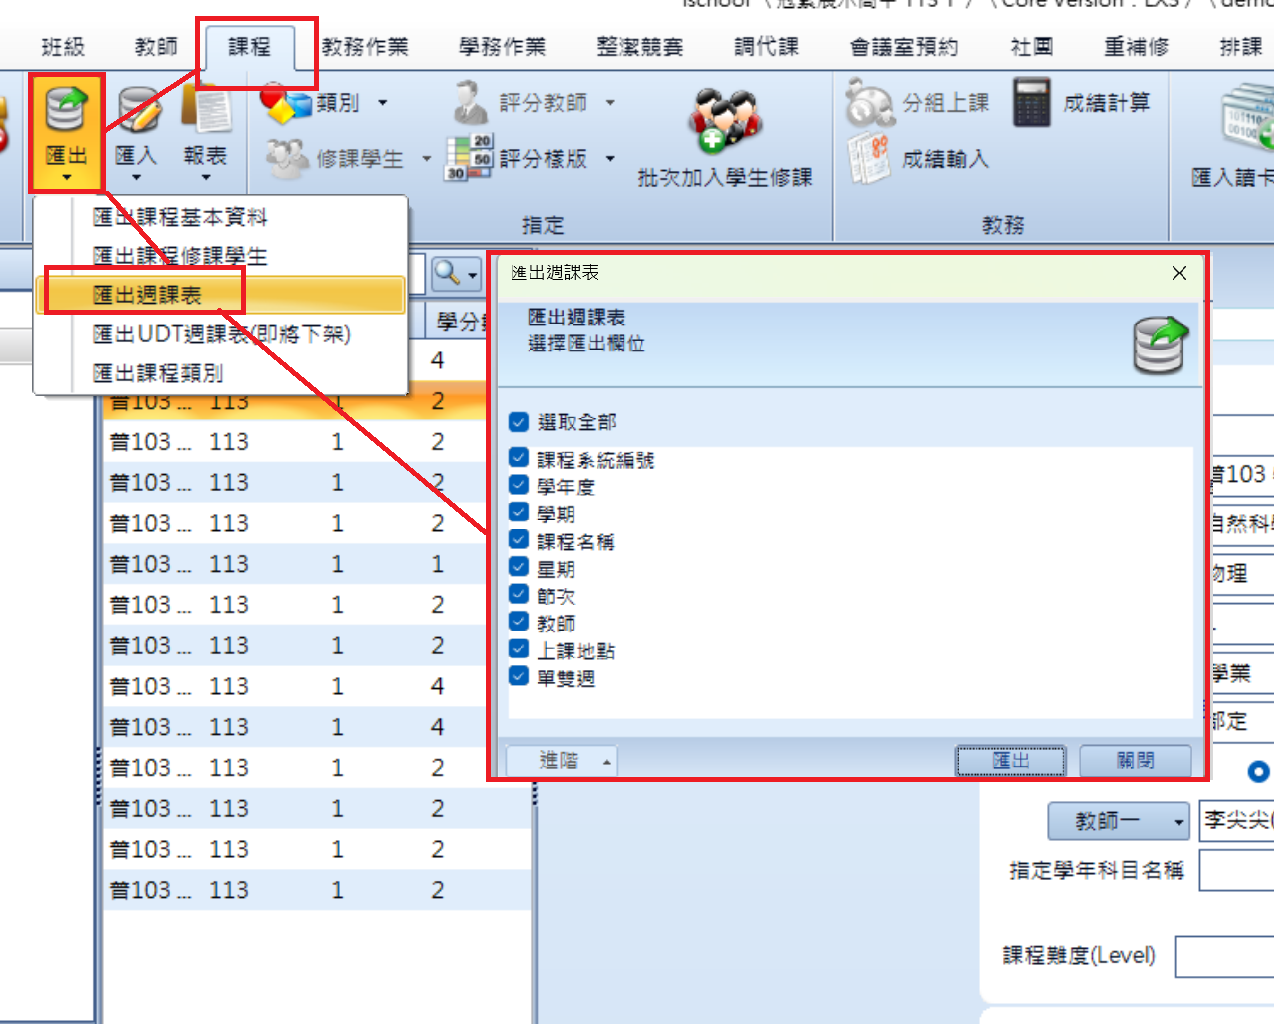Click the 成績計算 calculator icon
1274x1024 pixels.
click(x=1031, y=103)
